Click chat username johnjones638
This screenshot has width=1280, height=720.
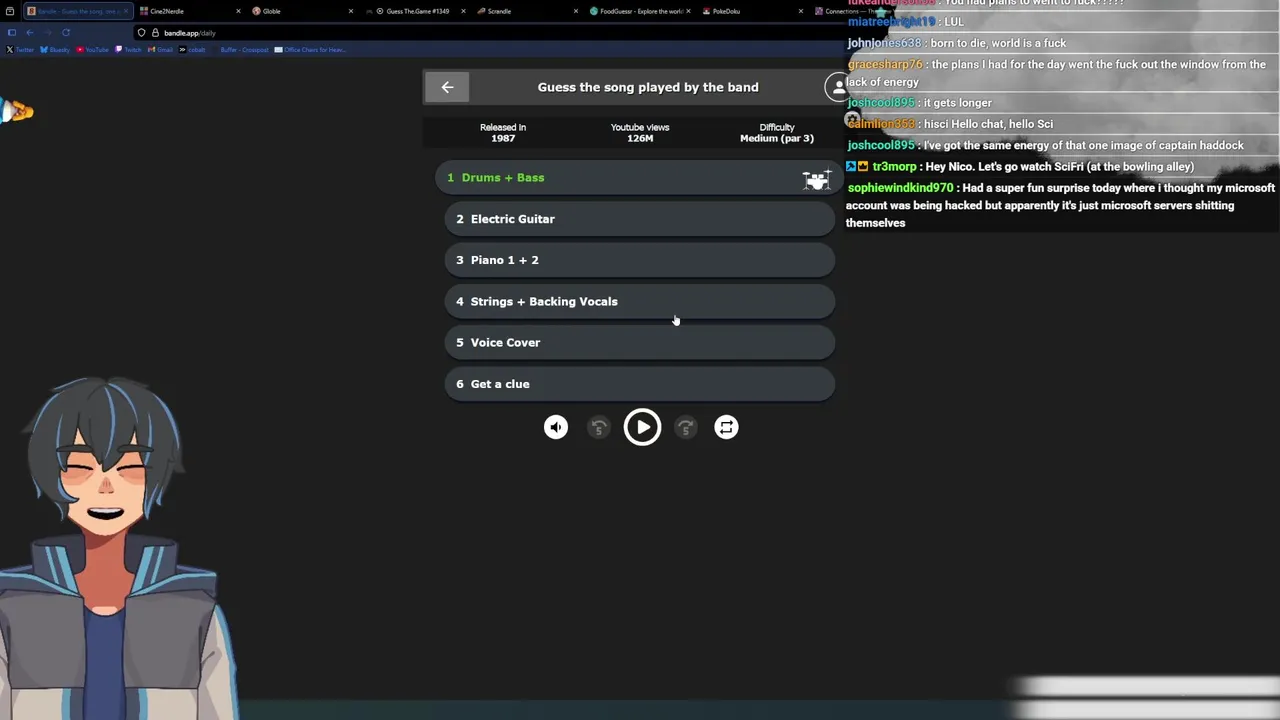(x=884, y=43)
